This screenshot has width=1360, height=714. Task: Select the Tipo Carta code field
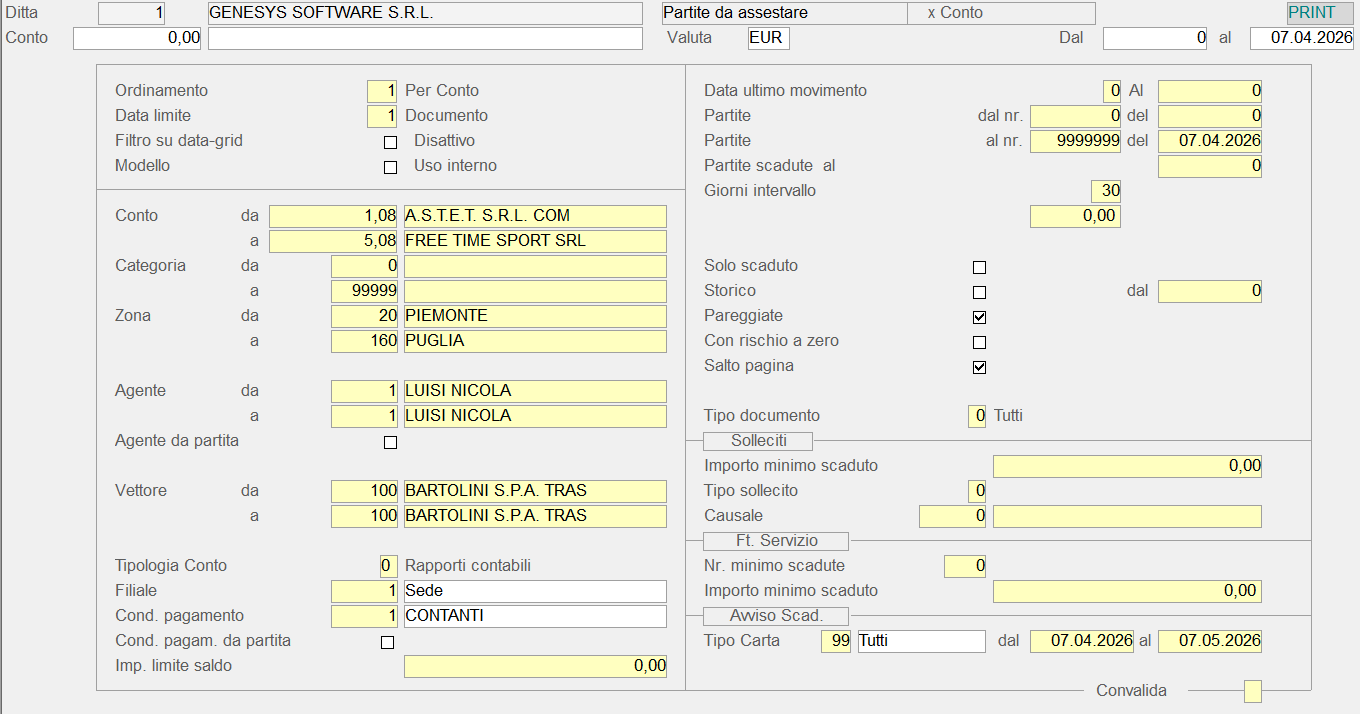[836, 641]
